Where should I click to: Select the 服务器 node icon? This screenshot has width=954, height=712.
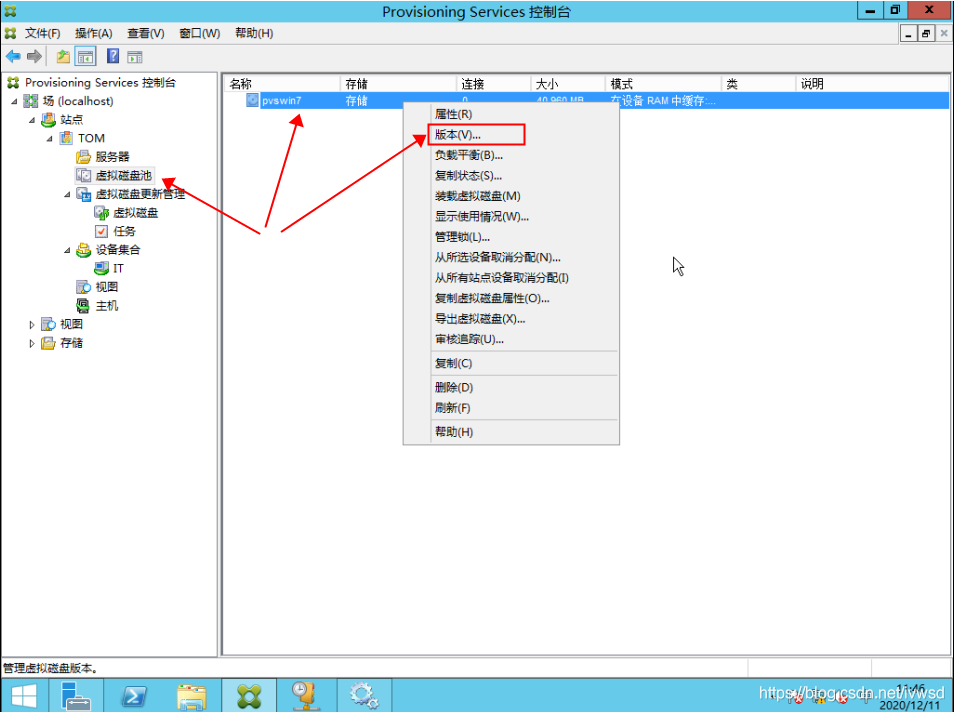pyautogui.click(x=84, y=157)
